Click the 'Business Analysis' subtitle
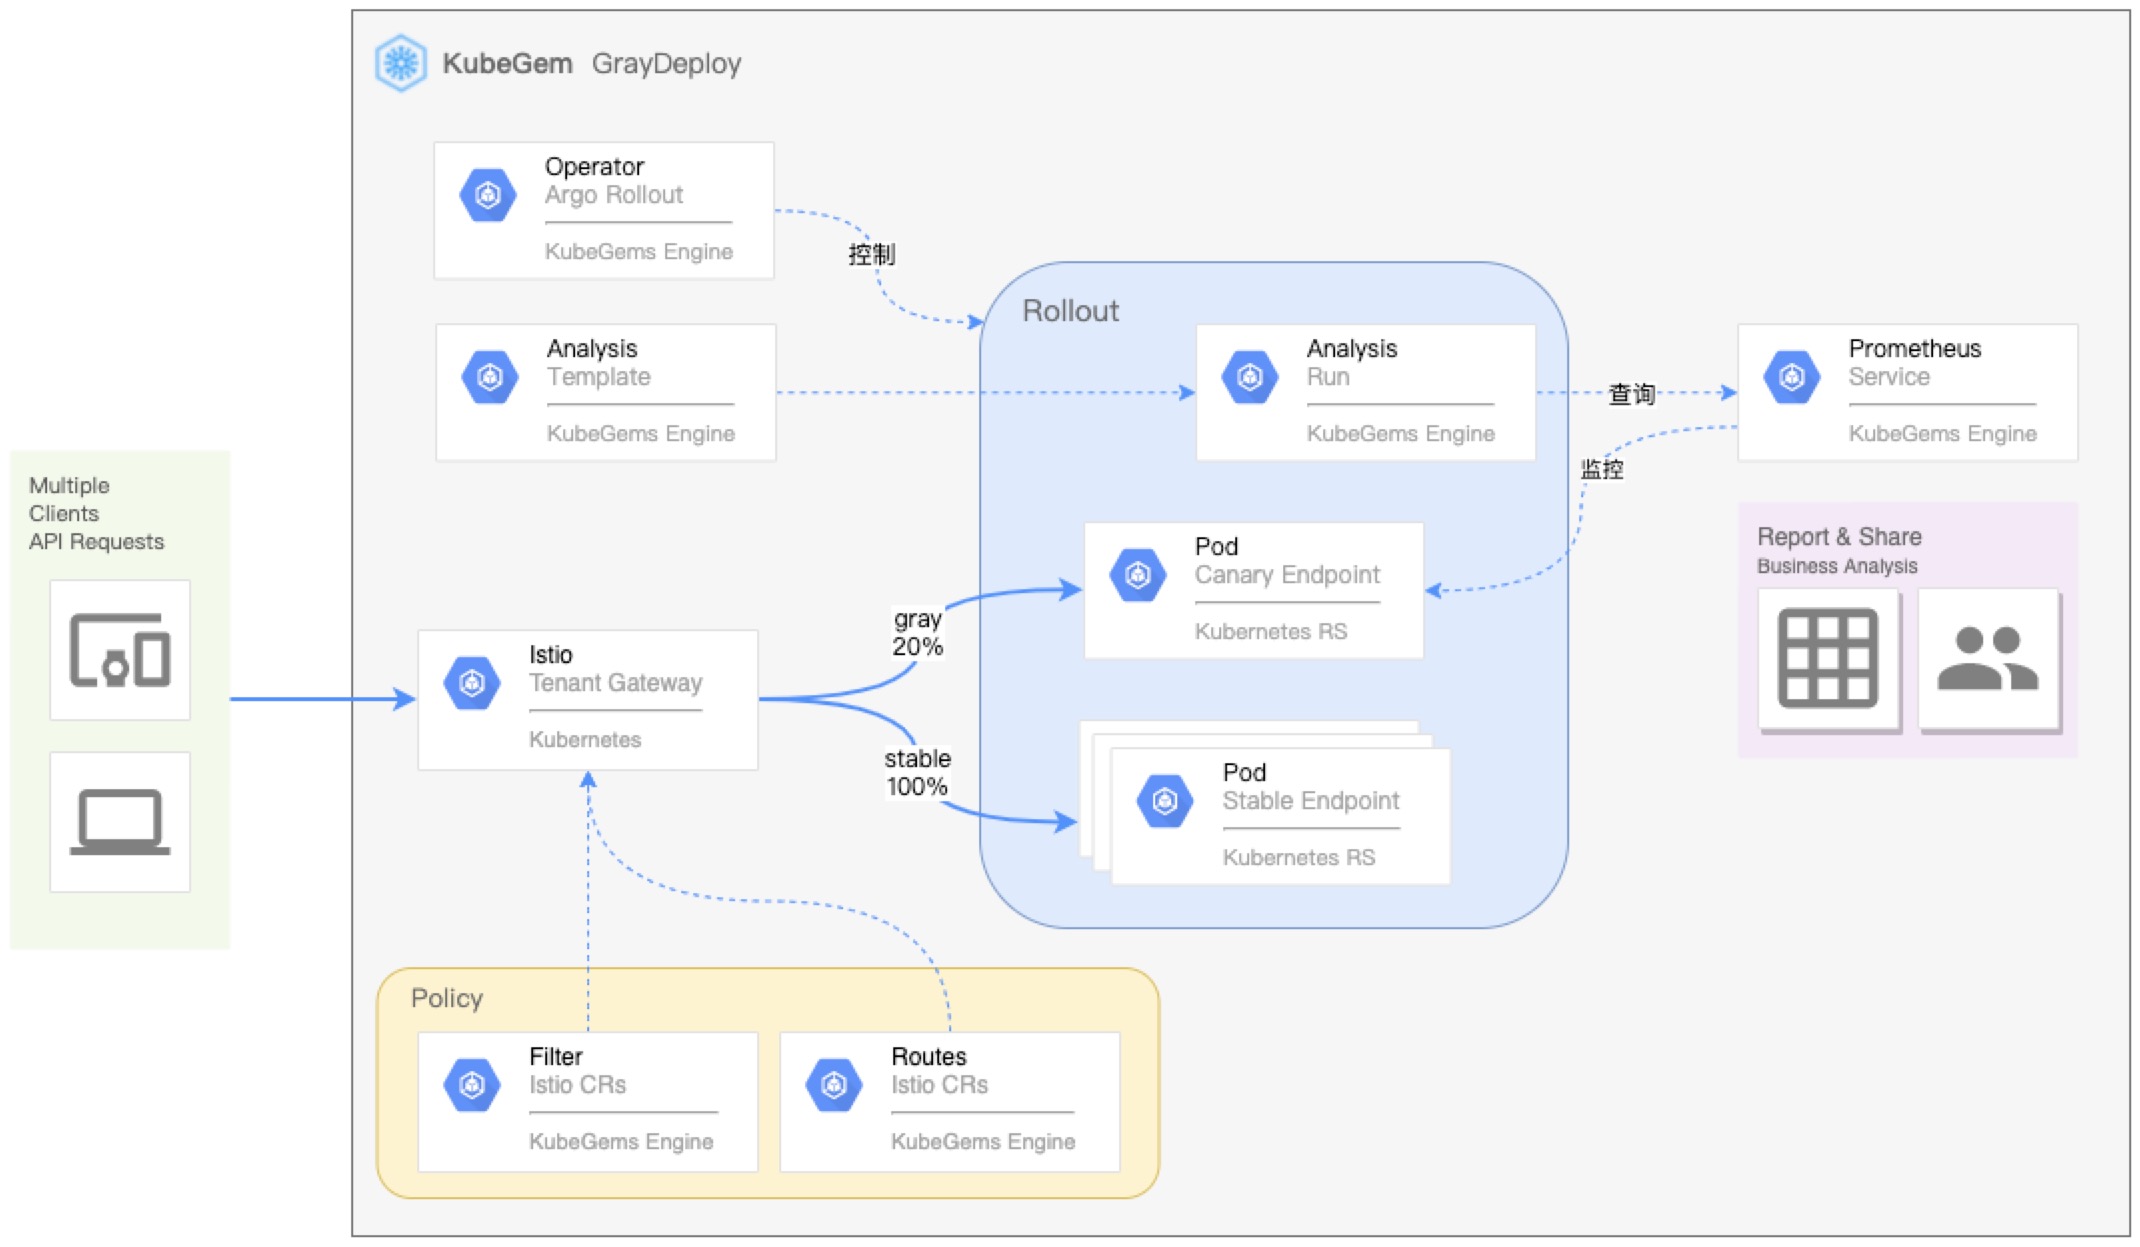Screen dimensions: 2140x1247 tap(1837, 566)
